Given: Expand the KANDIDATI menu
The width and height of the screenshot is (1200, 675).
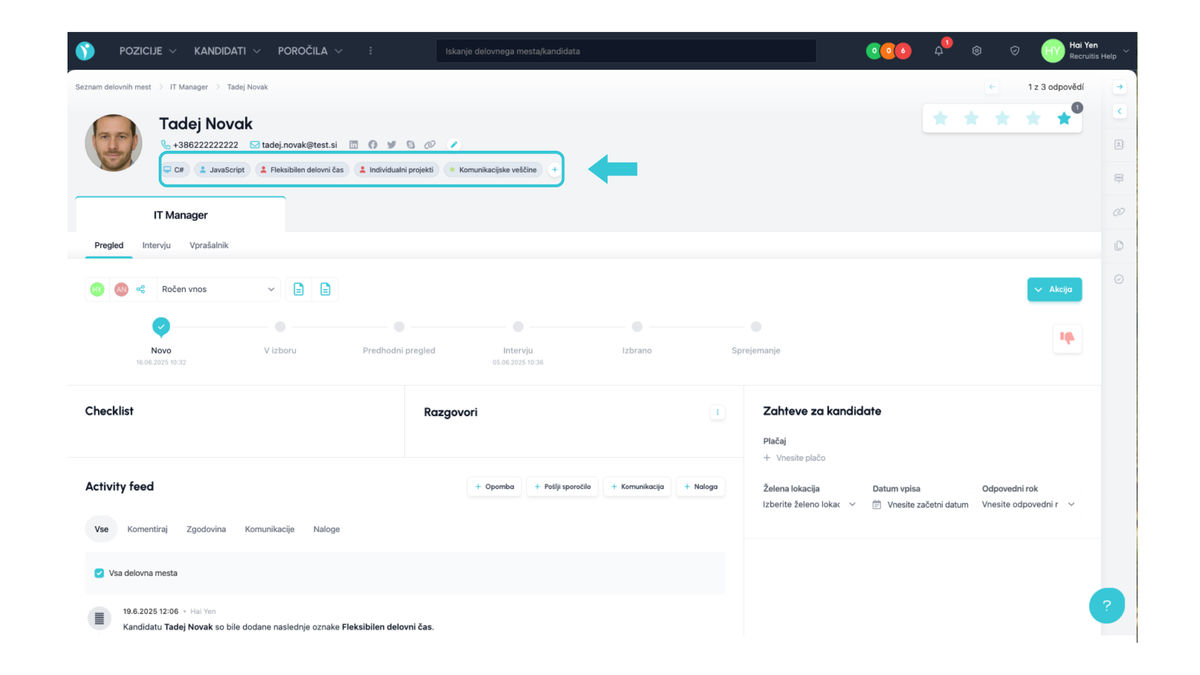Looking at the screenshot, I should (x=227, y=51).
